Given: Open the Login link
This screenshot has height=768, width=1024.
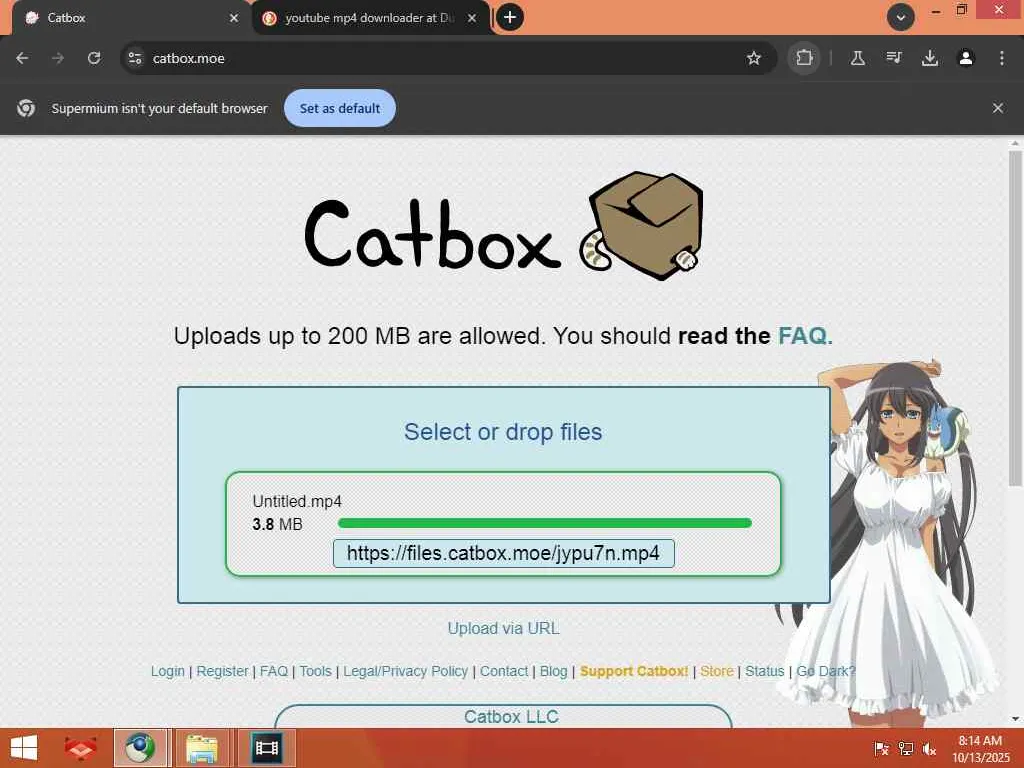Looking at the screenshot, I should point(168,671).
